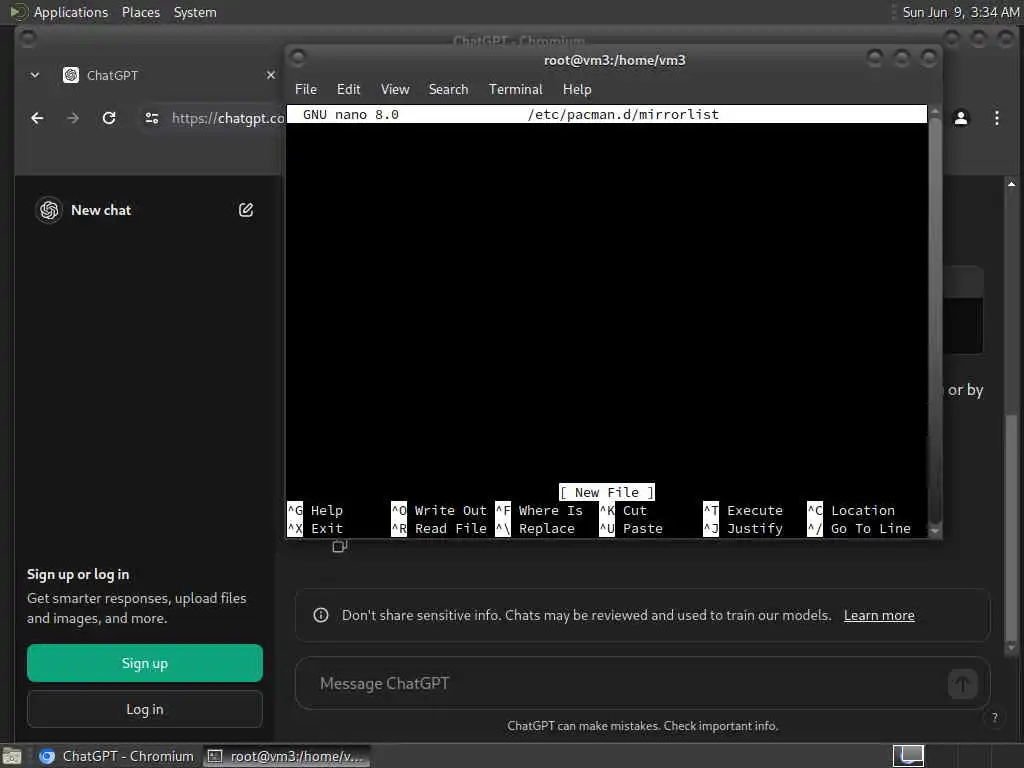Screen dimensions: 1024x768
Task: Open the Help menu in terminal
Action: pyautogui.click(x=577, y=89)
